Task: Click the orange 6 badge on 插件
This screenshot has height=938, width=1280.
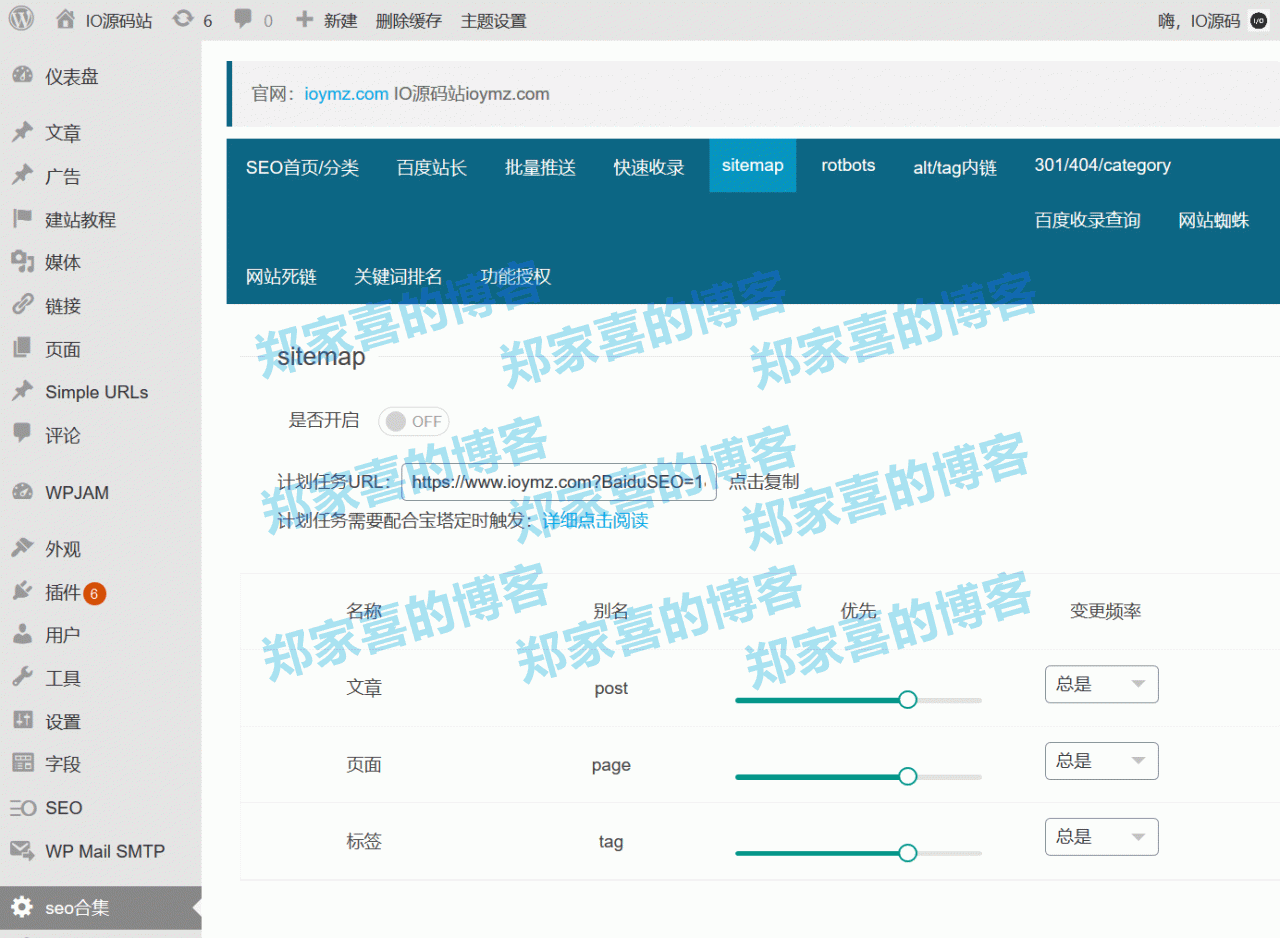Action: click(x=94, y=594)
